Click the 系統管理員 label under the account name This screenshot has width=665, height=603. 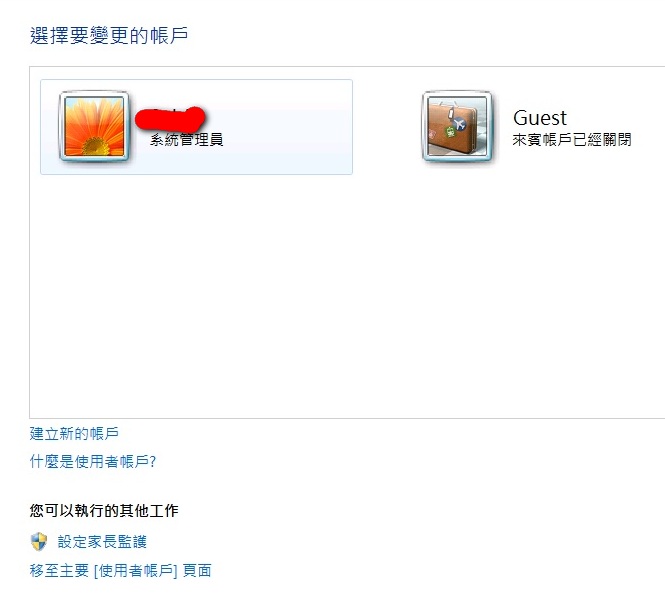187,140
